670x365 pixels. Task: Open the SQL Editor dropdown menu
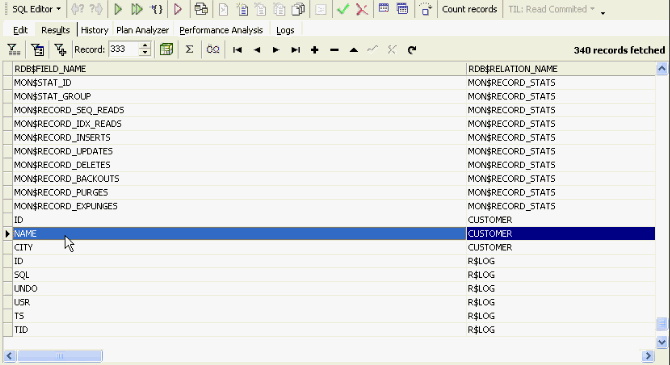(36, 9)
